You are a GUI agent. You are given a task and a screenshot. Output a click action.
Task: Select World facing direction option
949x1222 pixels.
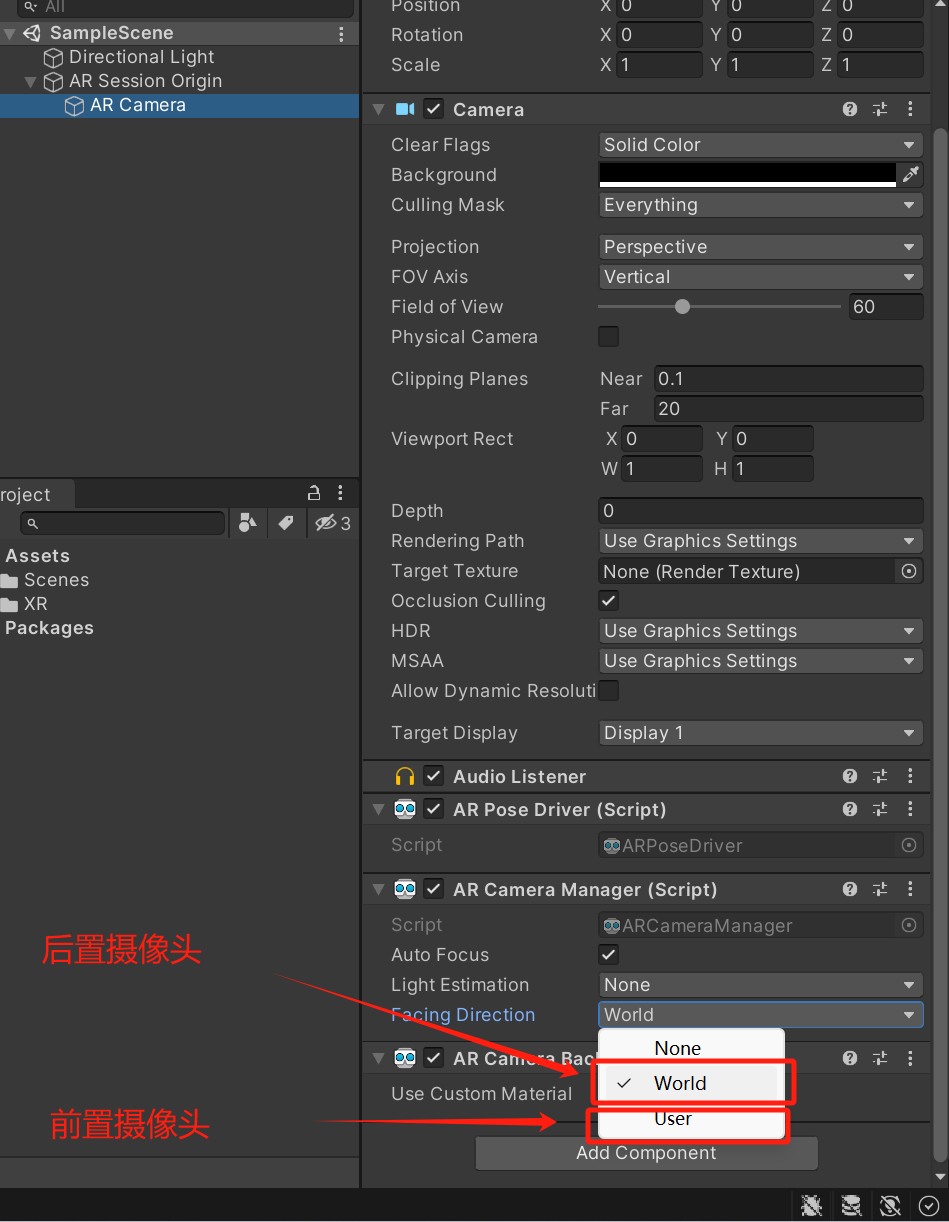pyautogui.click(x=691, y=1083)
